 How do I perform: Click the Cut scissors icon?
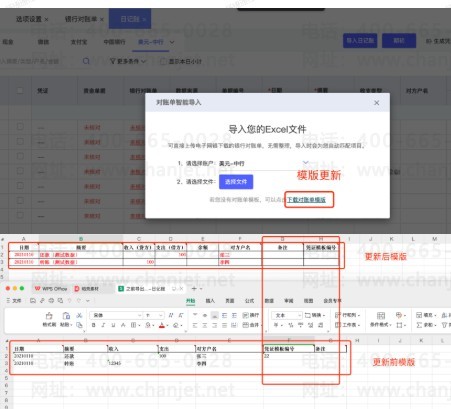pyautogui.click(x=79, y=315)
